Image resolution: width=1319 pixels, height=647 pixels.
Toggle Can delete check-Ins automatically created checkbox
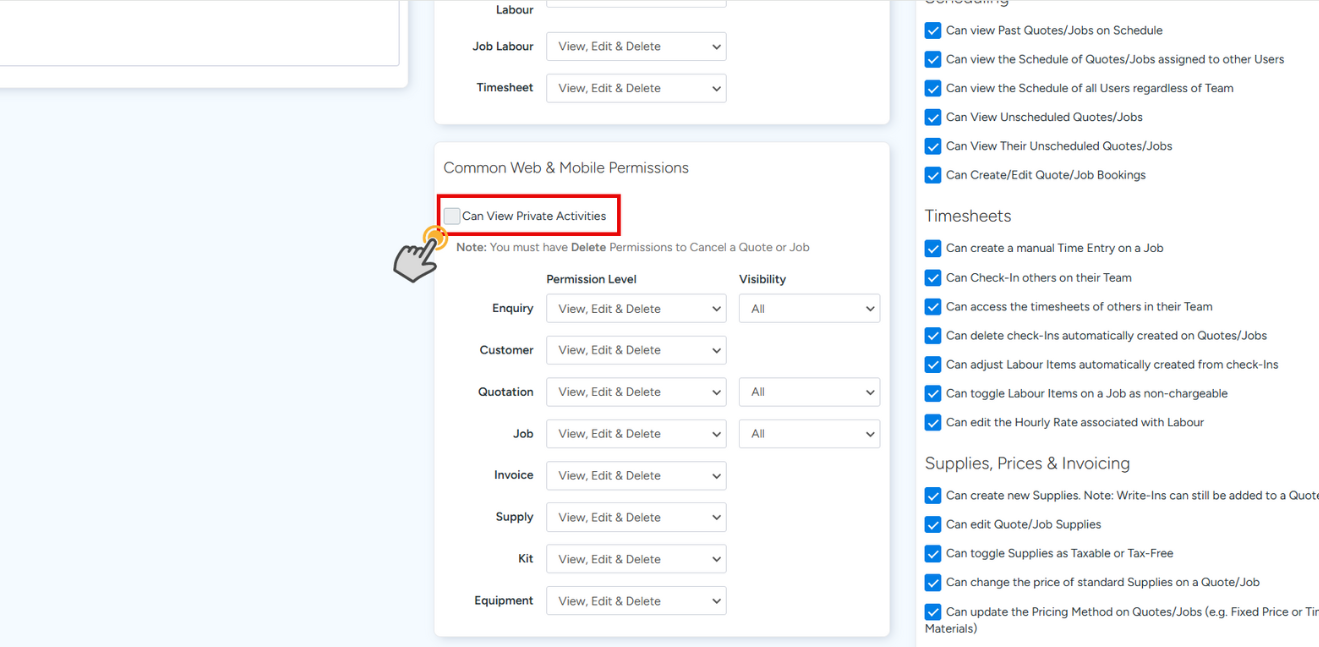[x=933, y=335]
